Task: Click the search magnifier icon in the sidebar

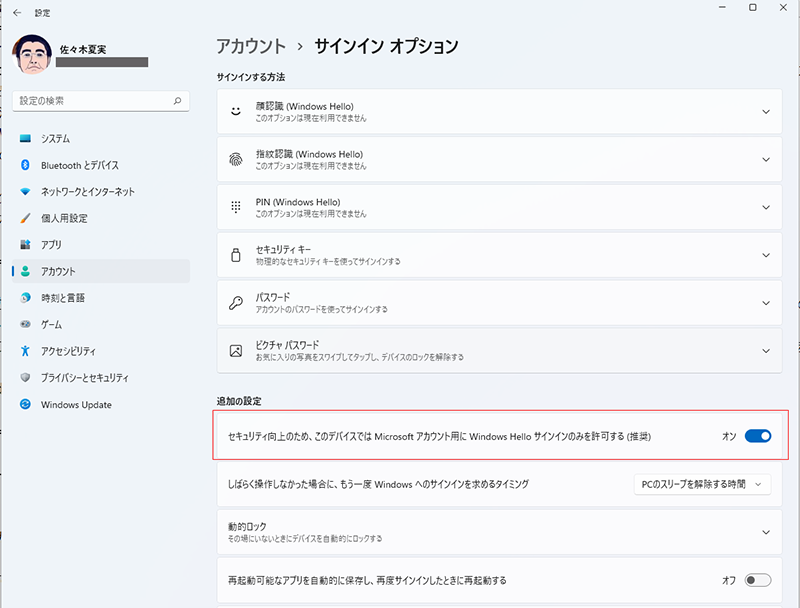Action: coord(177,101)
